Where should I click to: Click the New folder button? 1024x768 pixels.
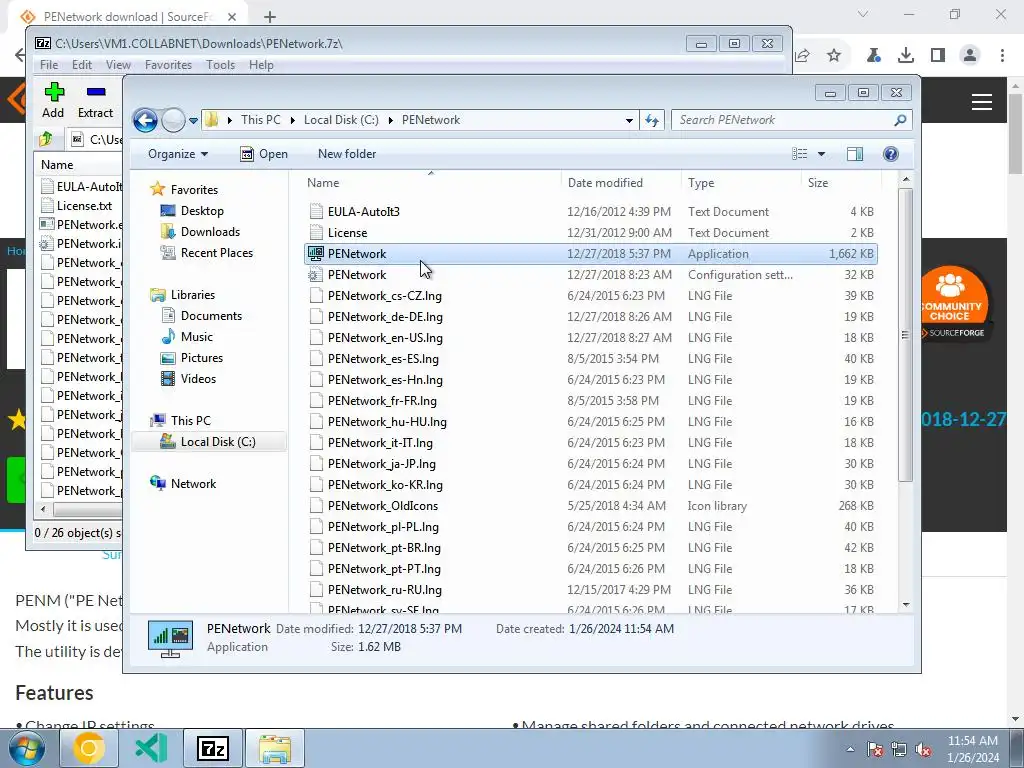(x=347, y=154)
